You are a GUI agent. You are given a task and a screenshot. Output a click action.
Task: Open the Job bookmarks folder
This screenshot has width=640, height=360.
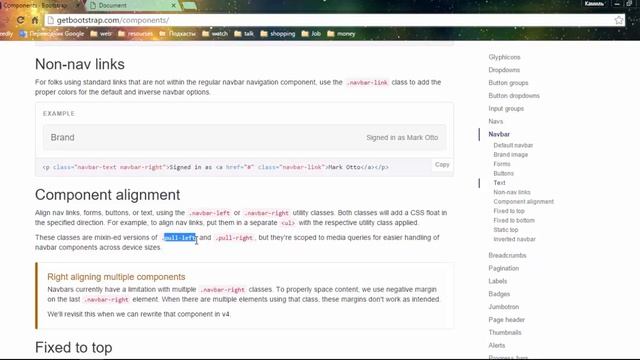tap(311, 34)
